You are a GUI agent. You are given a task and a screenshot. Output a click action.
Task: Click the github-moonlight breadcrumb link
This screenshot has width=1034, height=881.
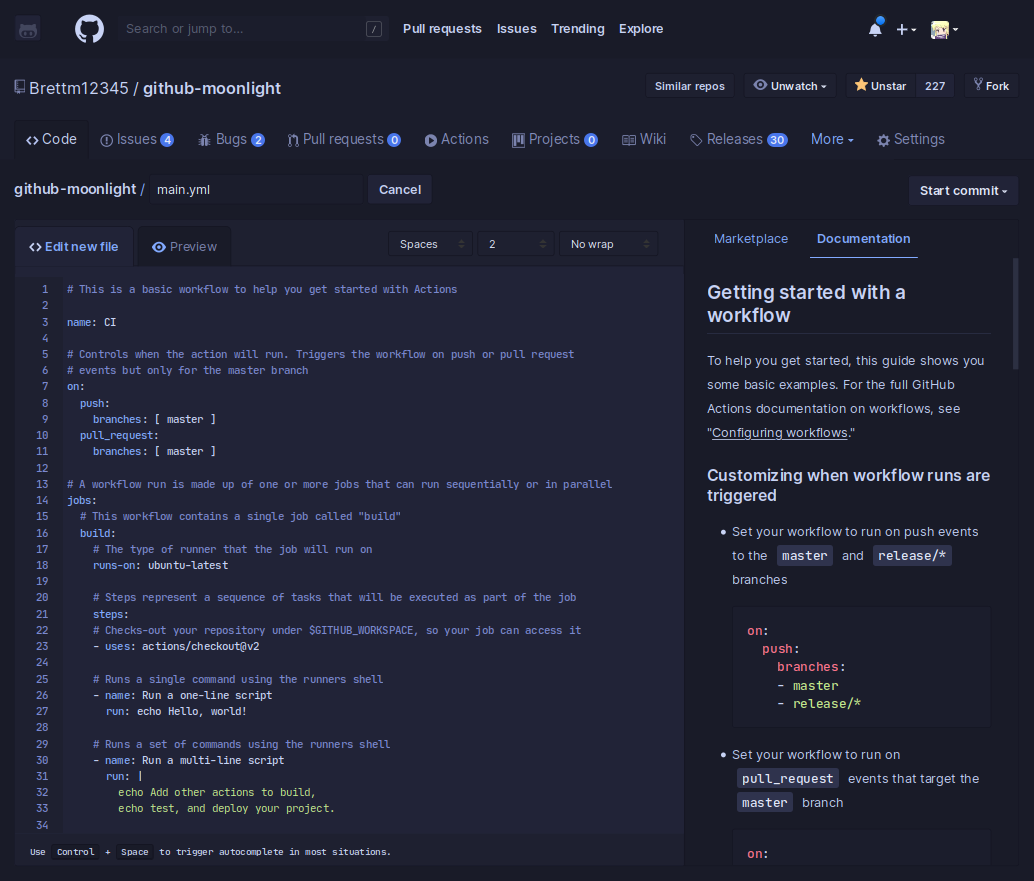[x=75, y=189]
